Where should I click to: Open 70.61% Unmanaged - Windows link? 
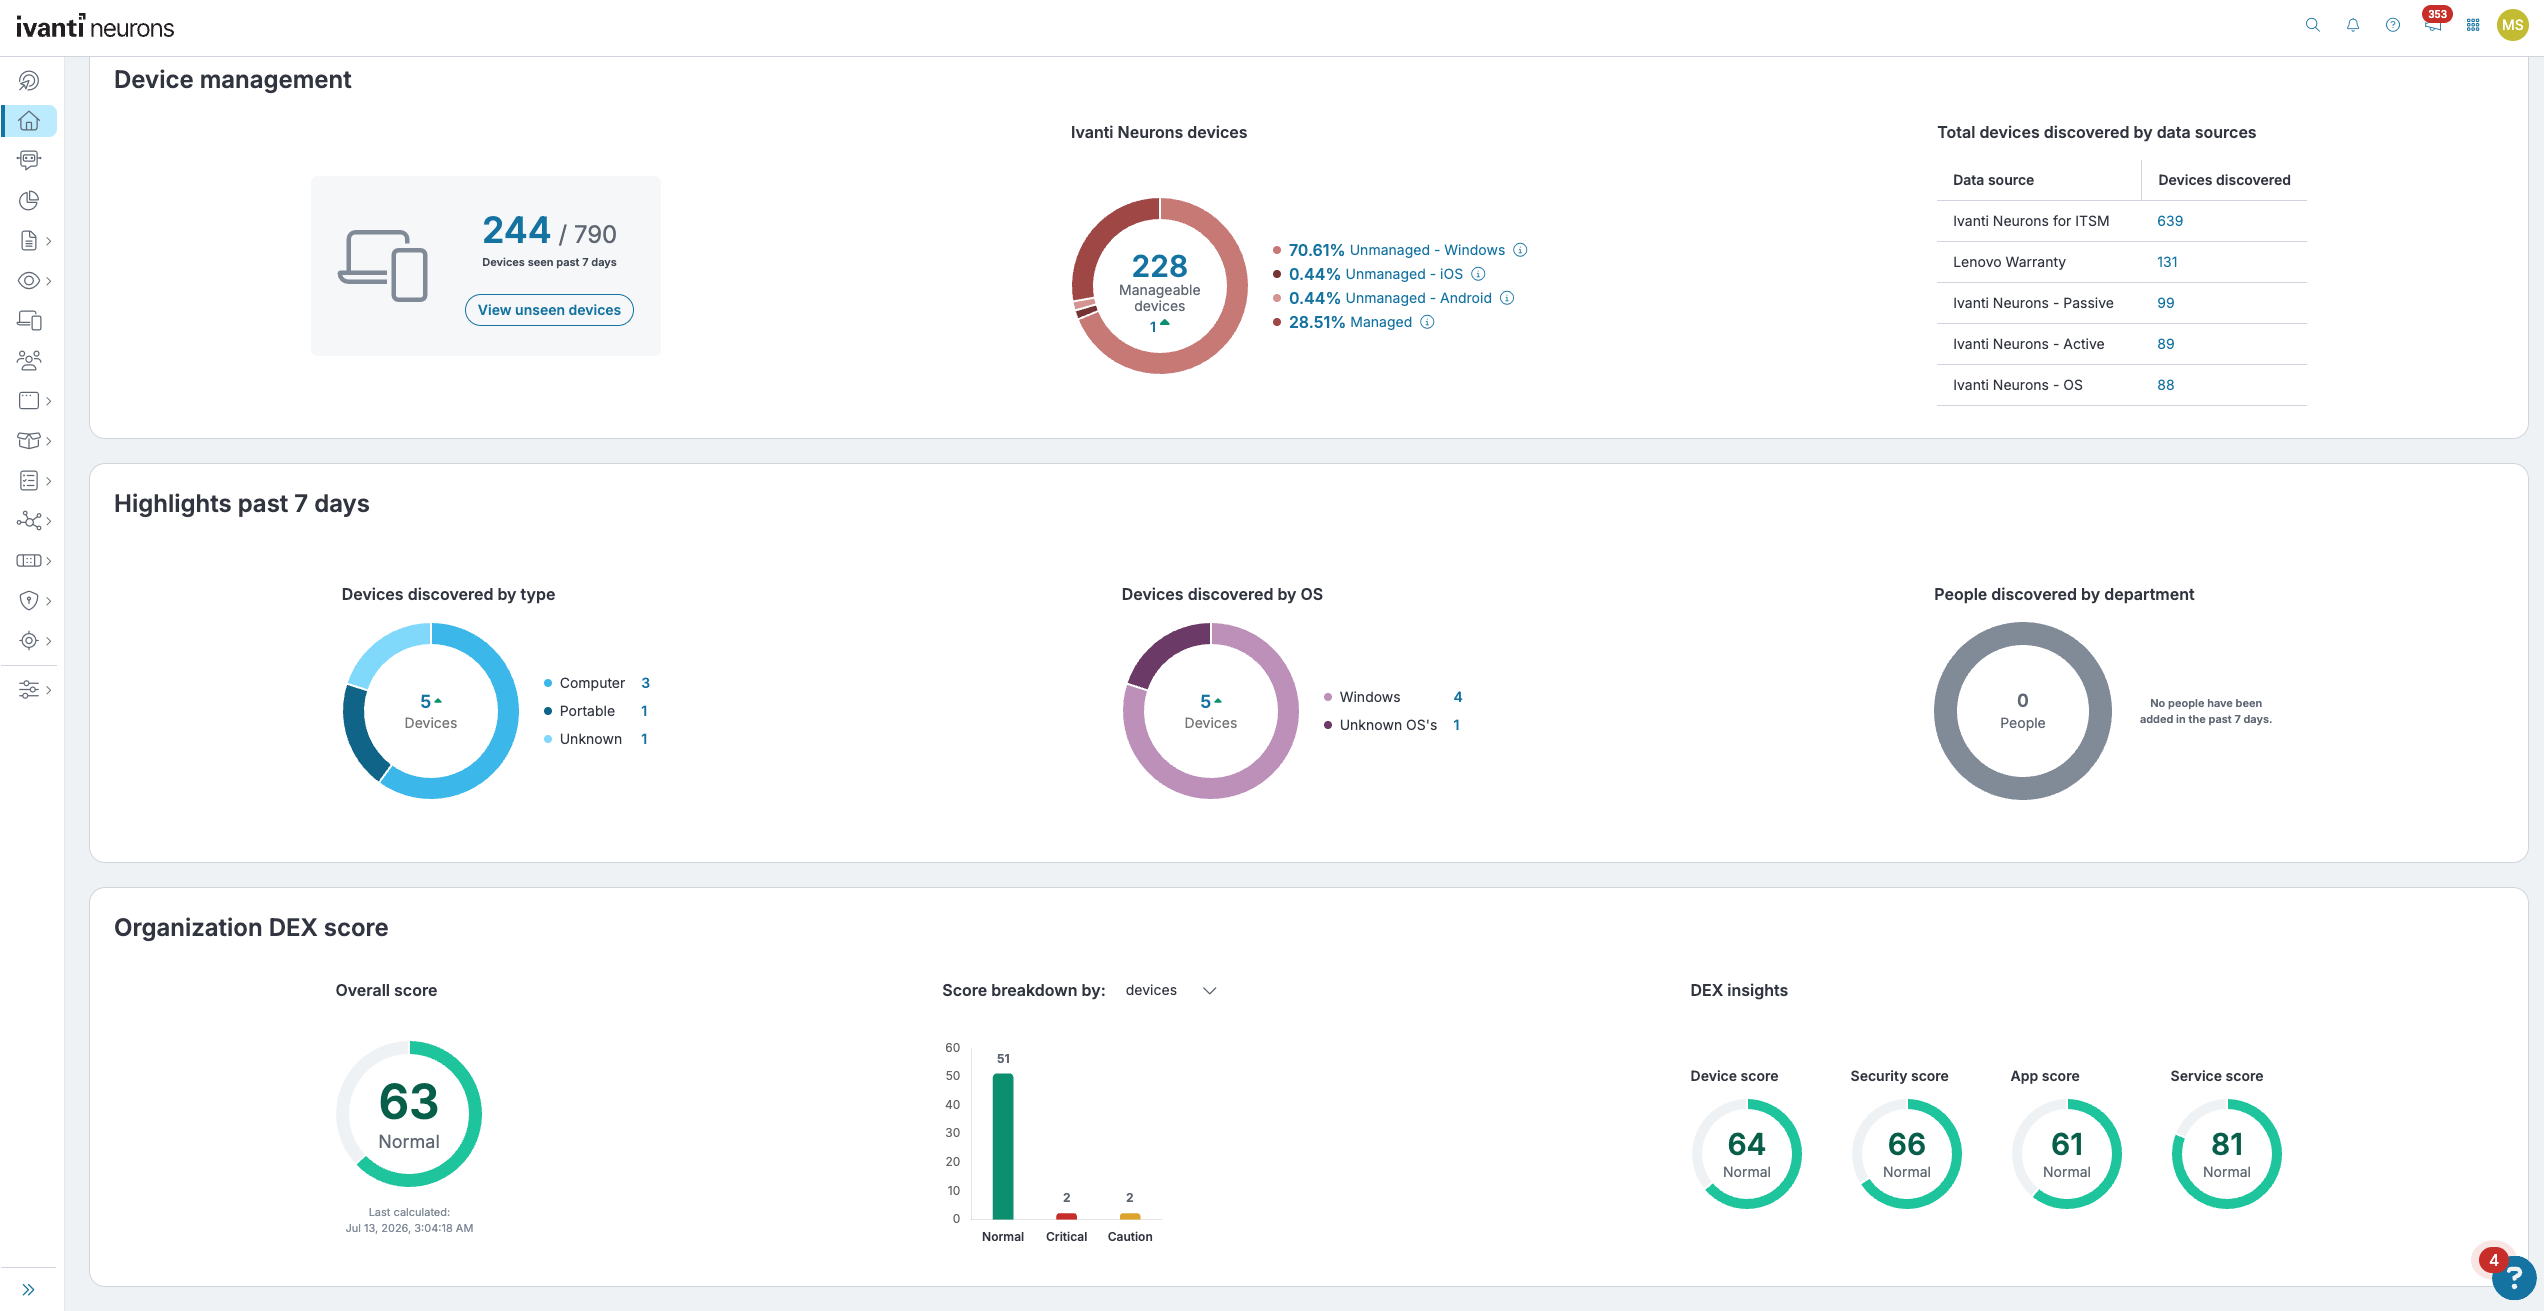[x=1396, y=250]
